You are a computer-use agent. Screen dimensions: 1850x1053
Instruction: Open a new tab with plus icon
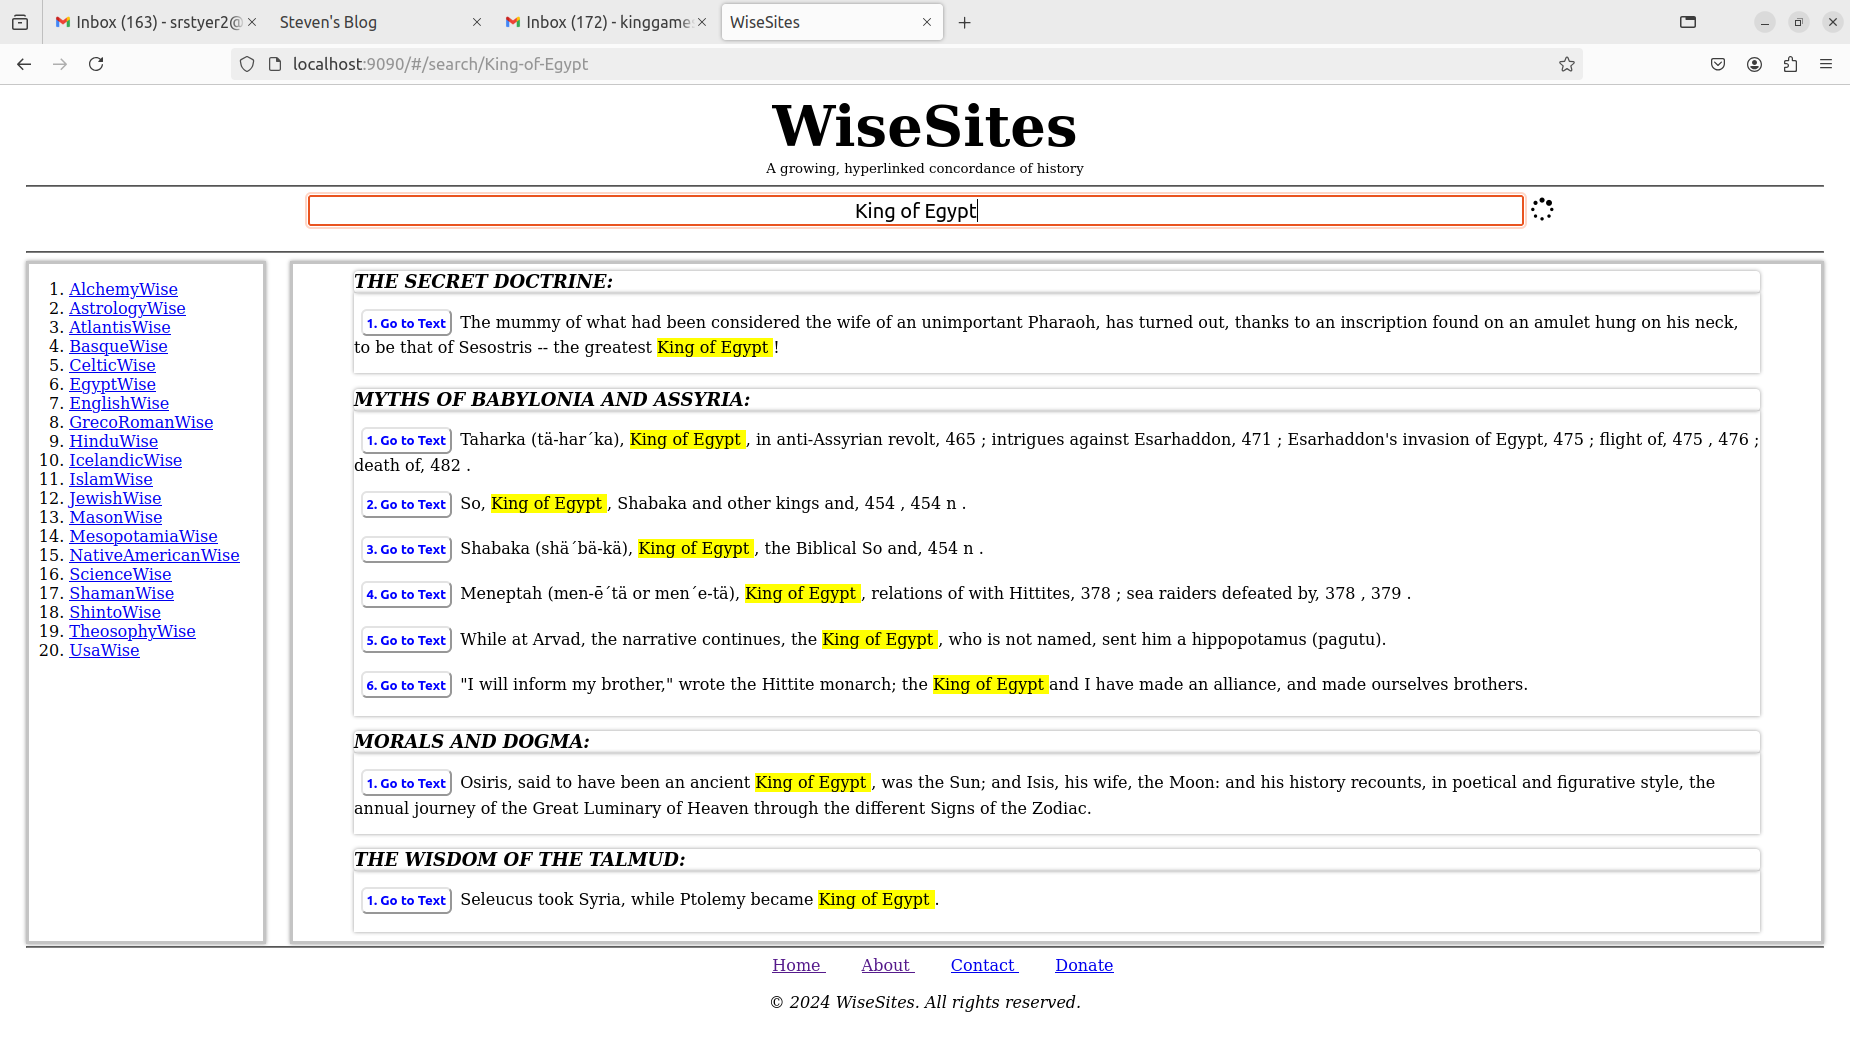click(964, 22)
